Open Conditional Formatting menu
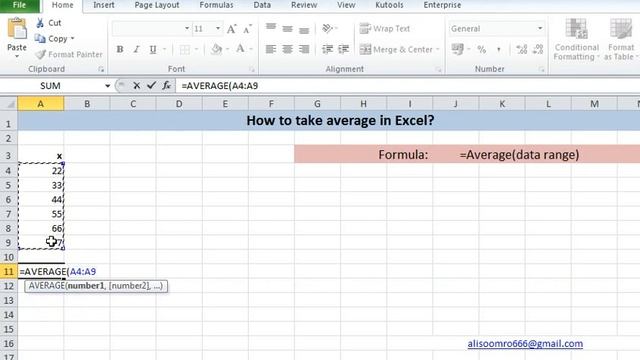The image size is (640, 360). click(576, 40)
